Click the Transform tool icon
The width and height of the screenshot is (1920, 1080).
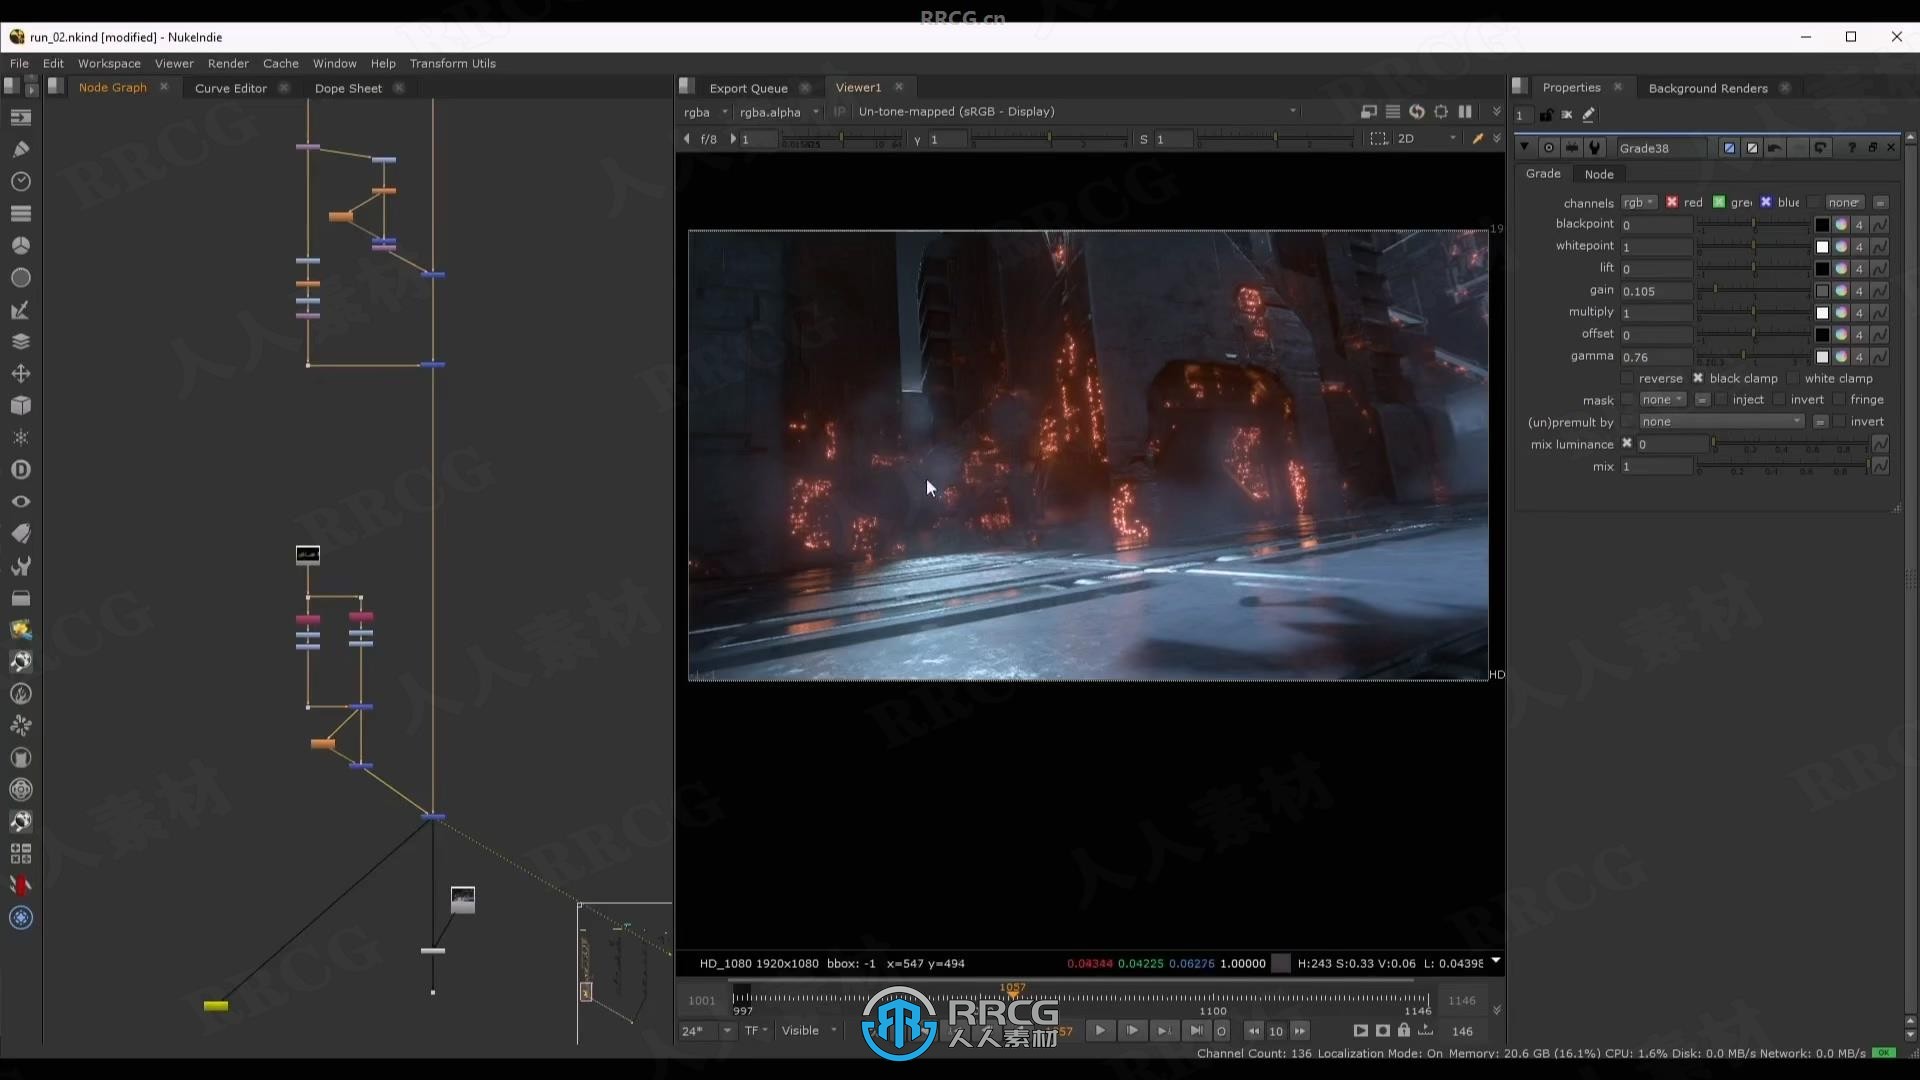[20, 373]
